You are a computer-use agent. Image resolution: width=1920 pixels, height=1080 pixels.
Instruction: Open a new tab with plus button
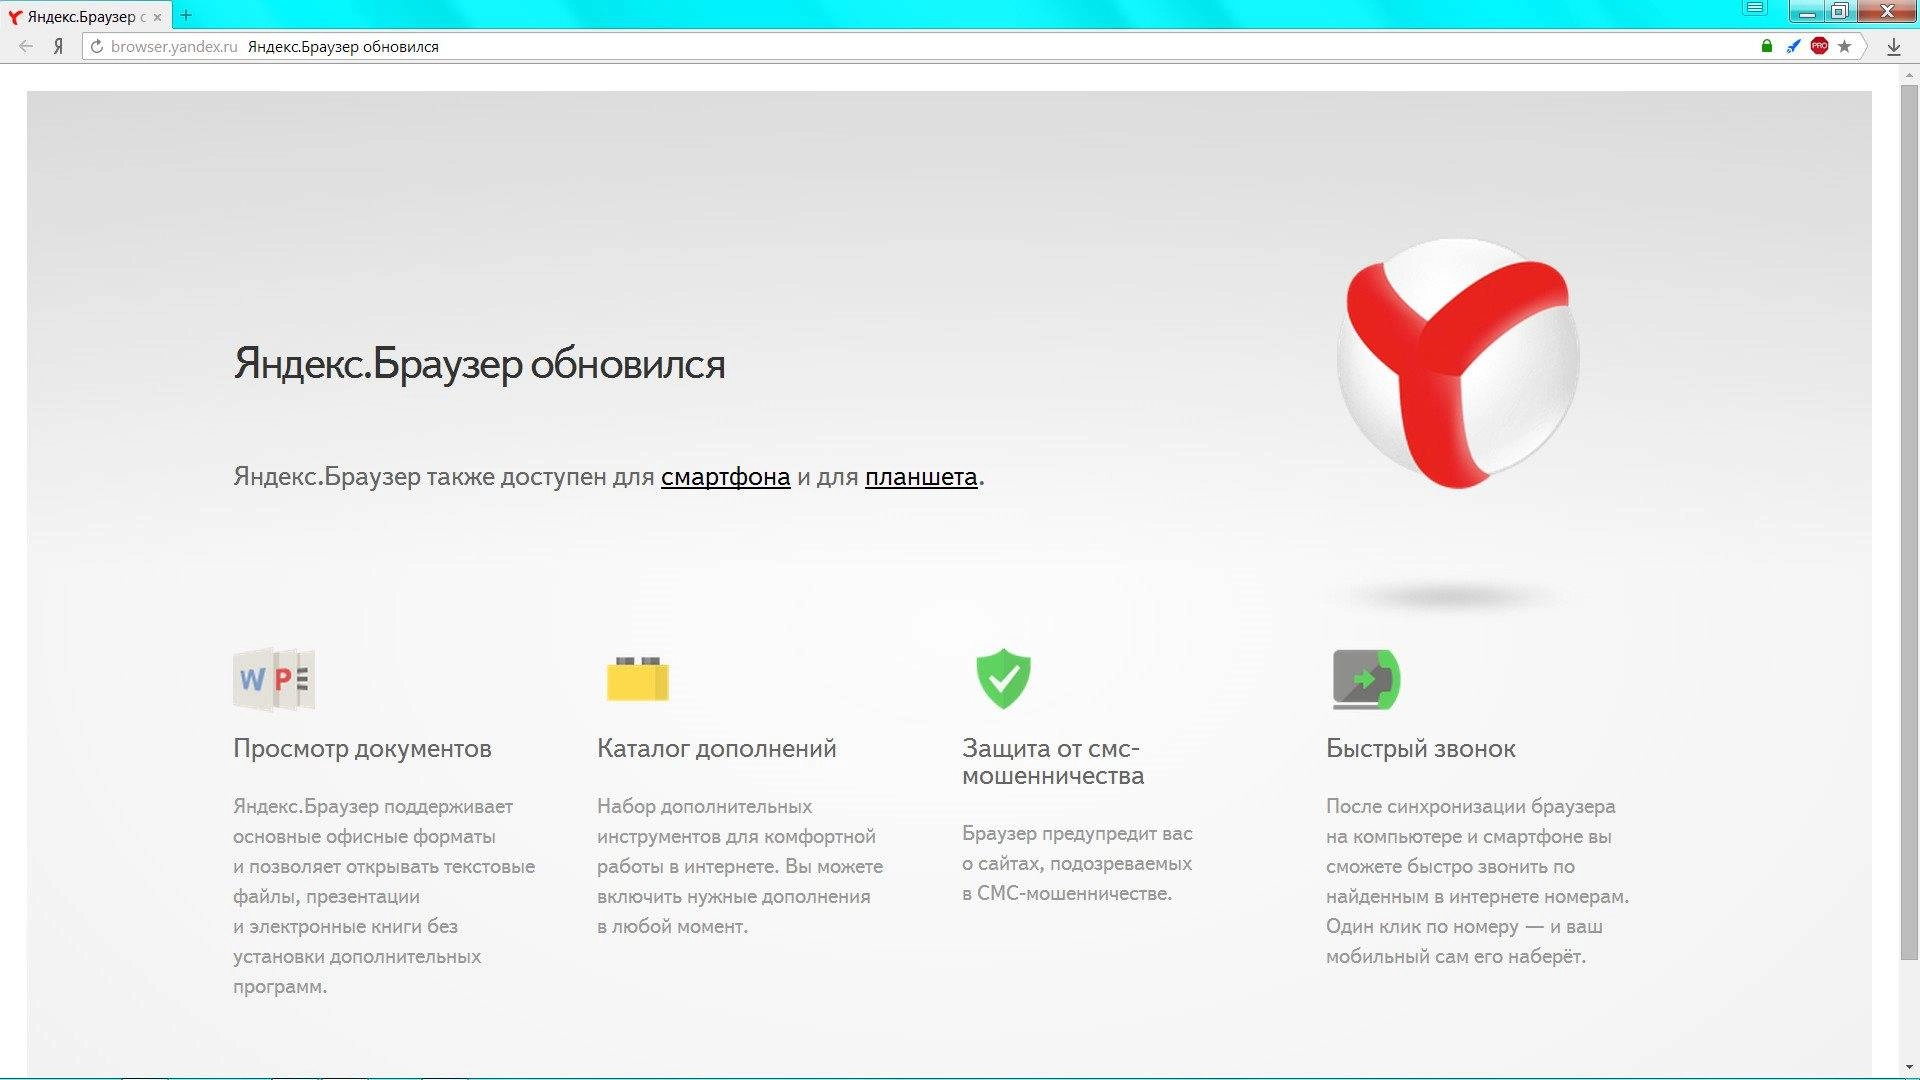tap(186, 15)
